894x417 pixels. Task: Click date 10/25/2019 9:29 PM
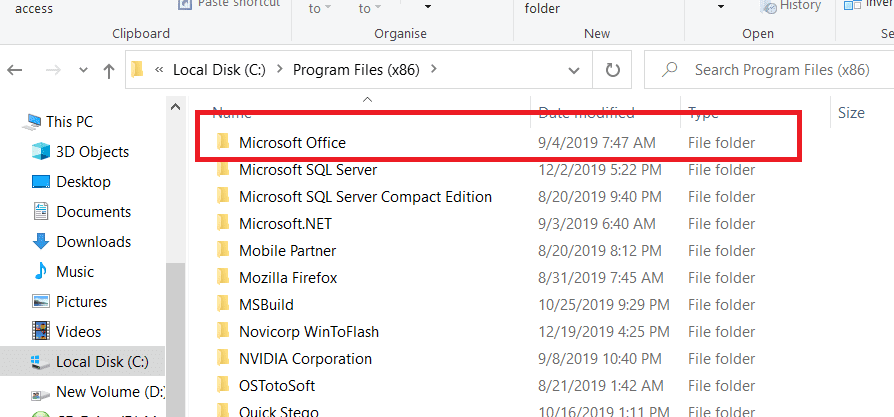pos(604,305)
